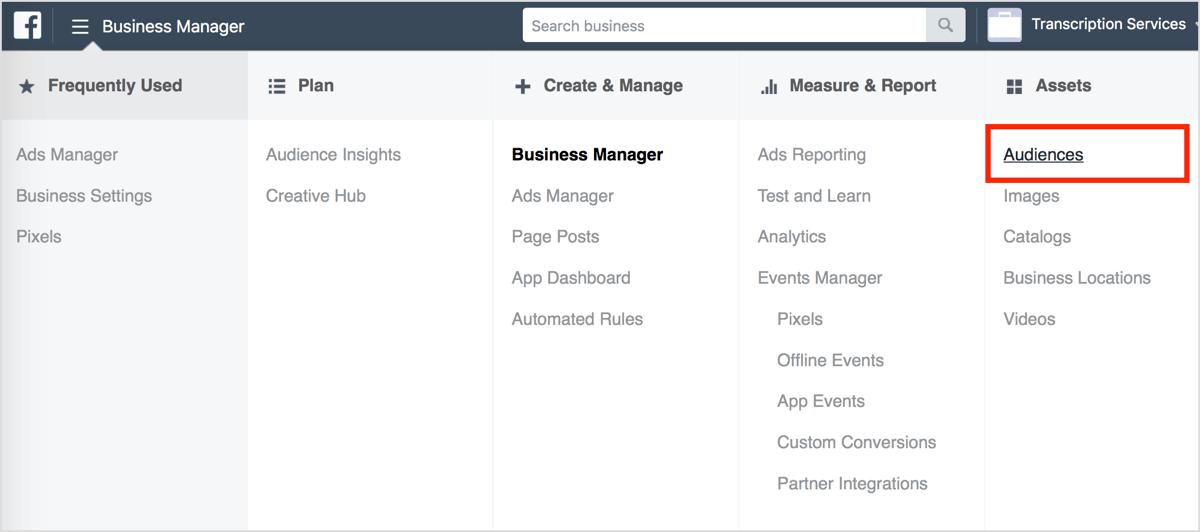Toggle the hamburger menu icon
1200x532 pixels.
pos(80,27)
